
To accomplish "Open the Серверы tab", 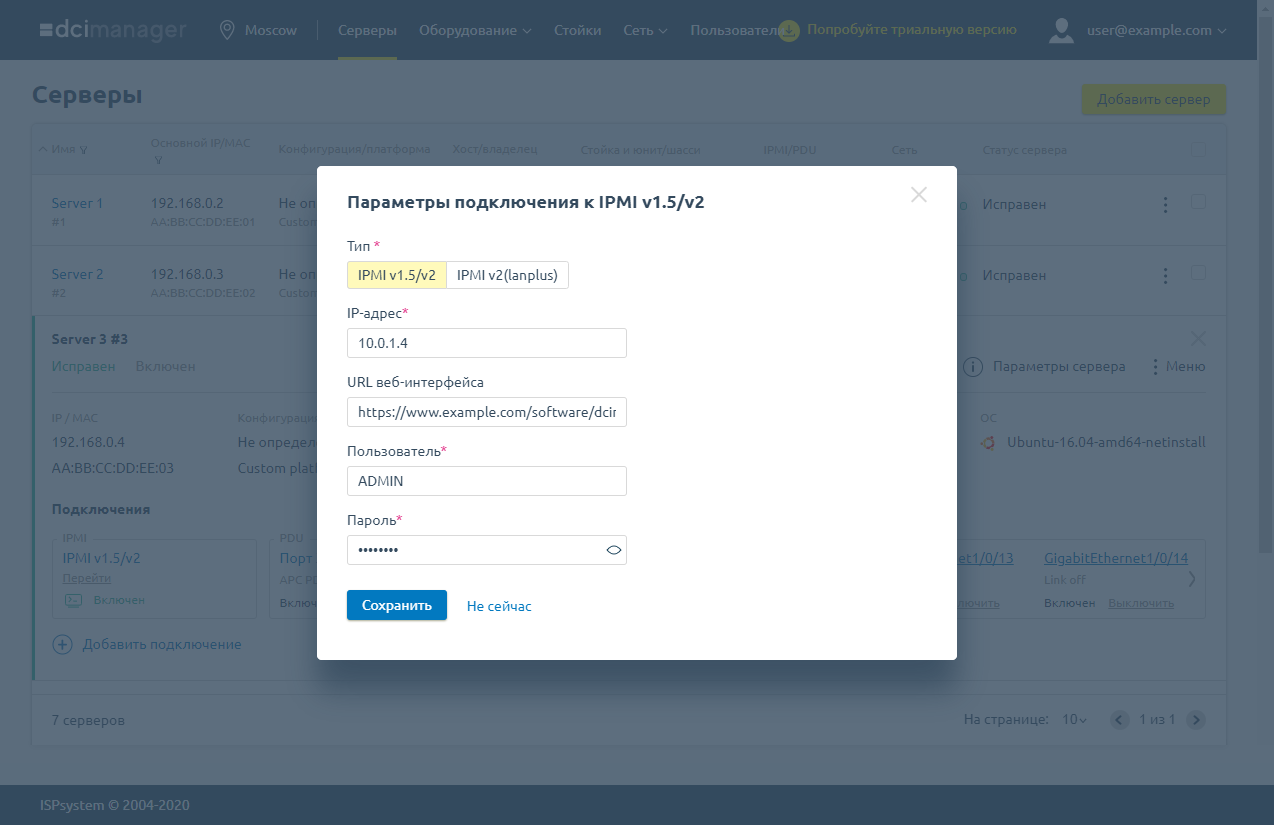I will [367, 30].
